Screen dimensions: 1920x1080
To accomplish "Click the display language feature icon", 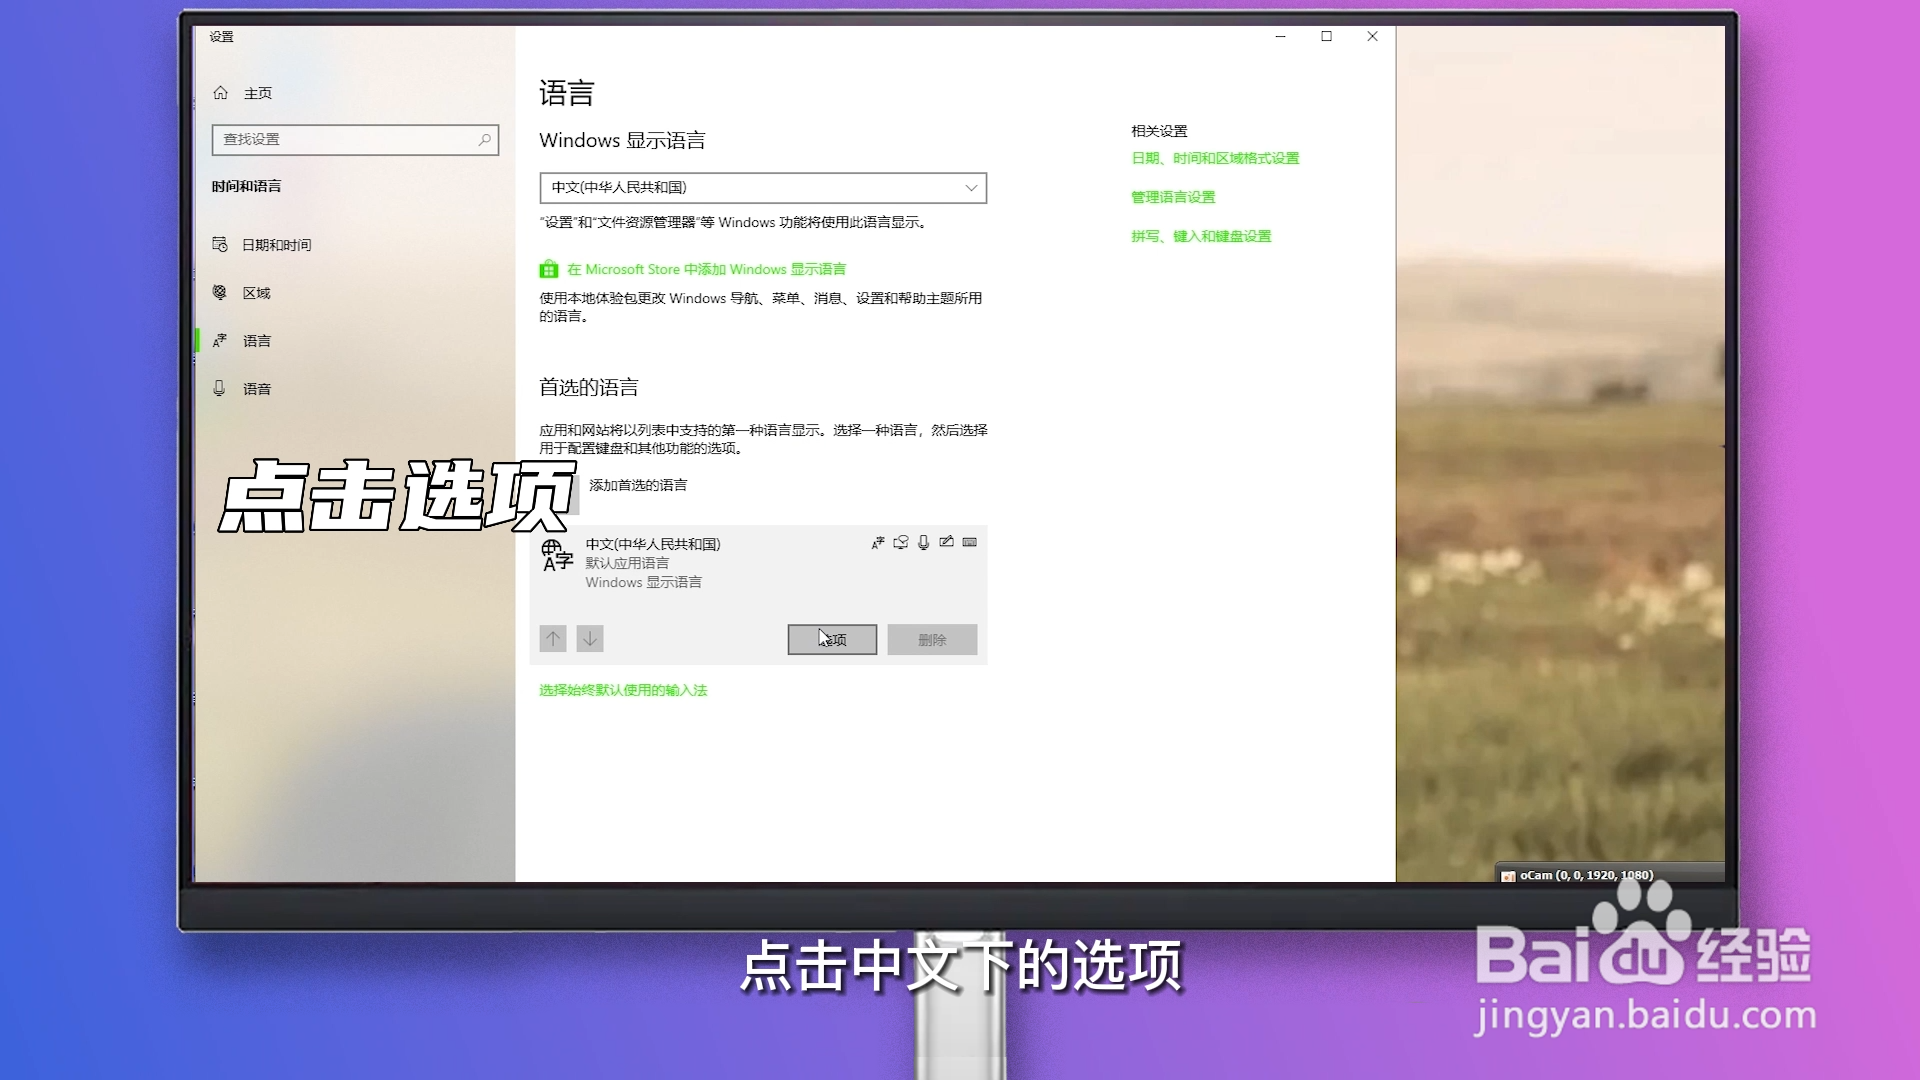I will (x=878, y=543).
